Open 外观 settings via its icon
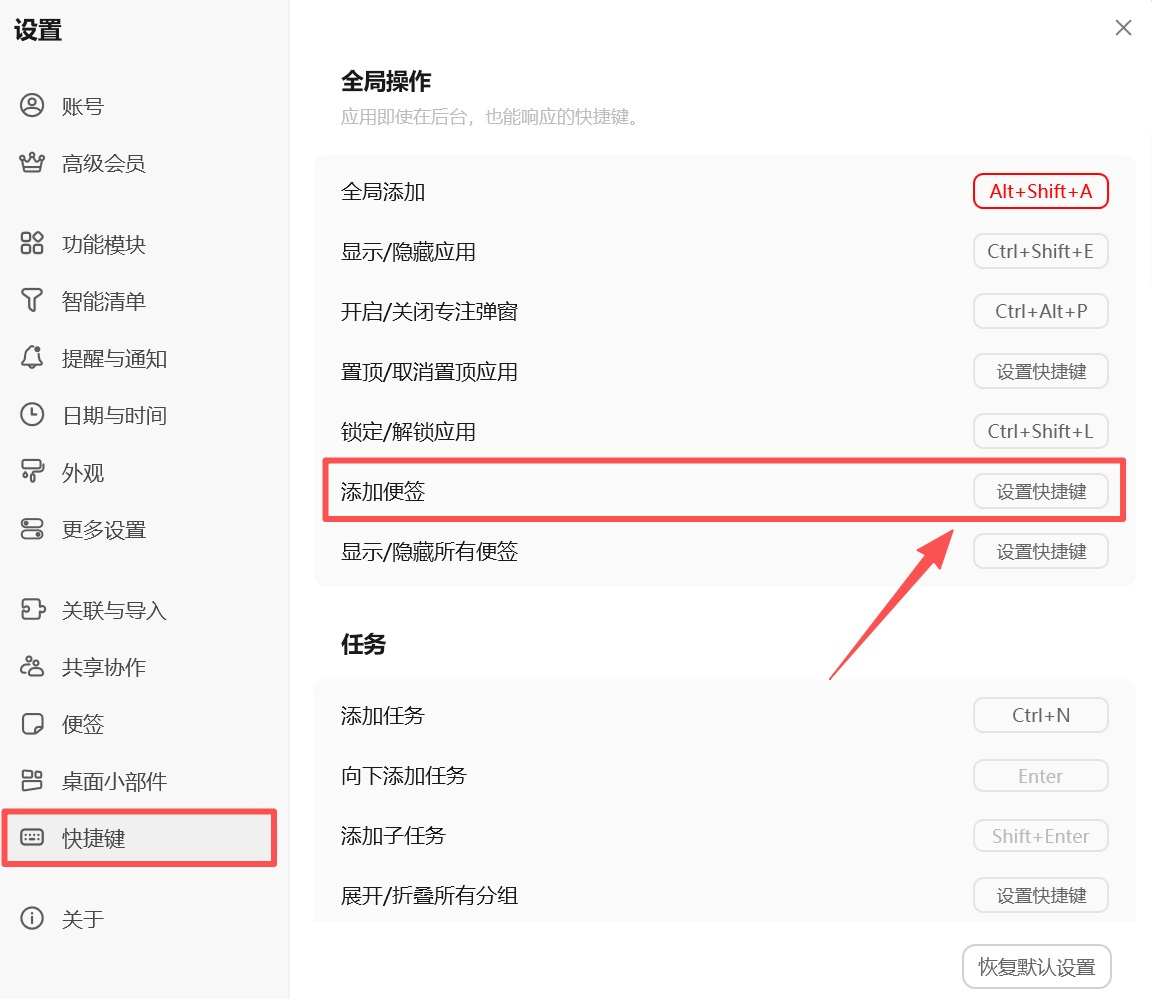This screenshot has height=999, width=1152. [x=29, y=472]
